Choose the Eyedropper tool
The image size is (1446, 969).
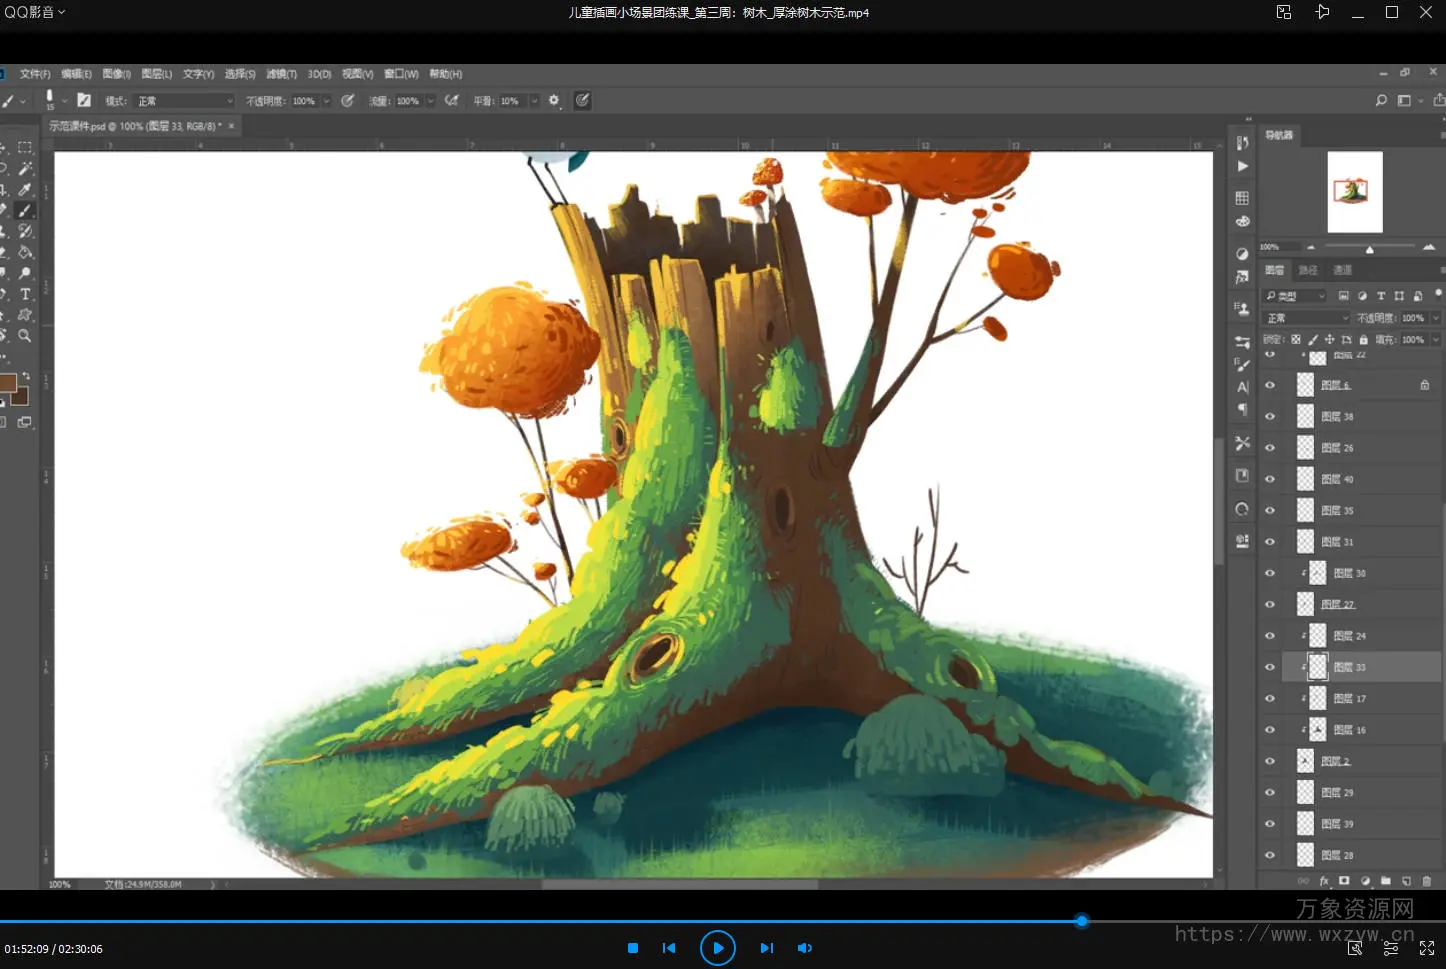[25, 189]
